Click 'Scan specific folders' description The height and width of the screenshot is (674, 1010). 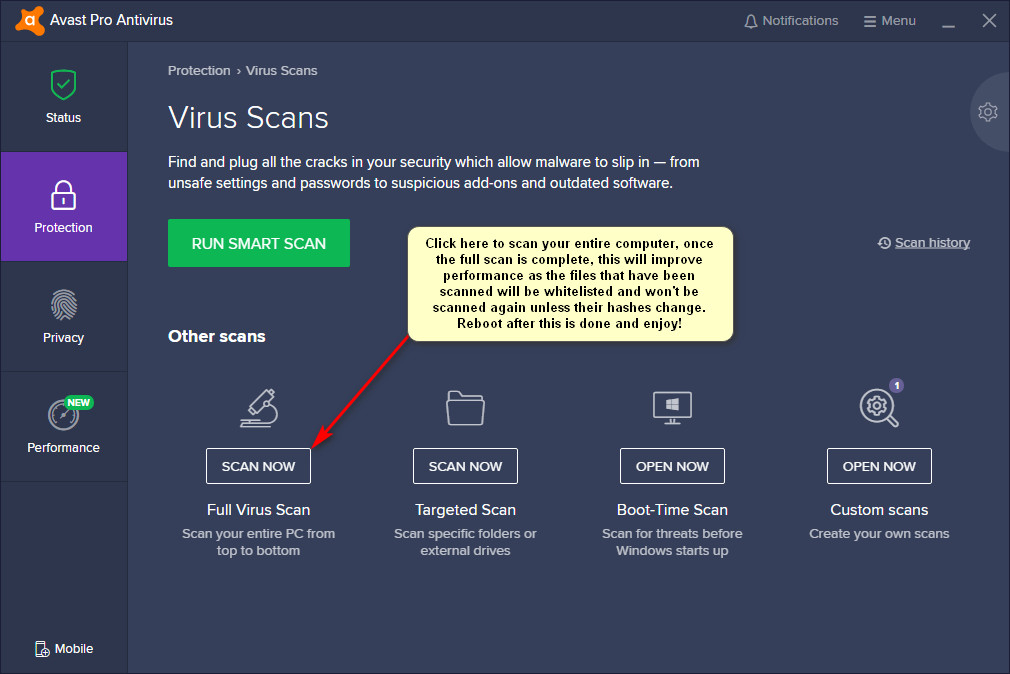tap(465, 542)
